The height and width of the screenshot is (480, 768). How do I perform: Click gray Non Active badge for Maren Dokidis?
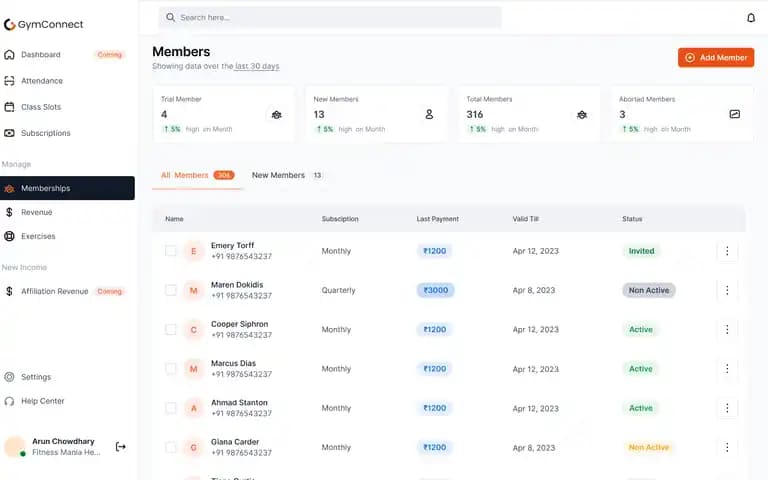point(648,290)
